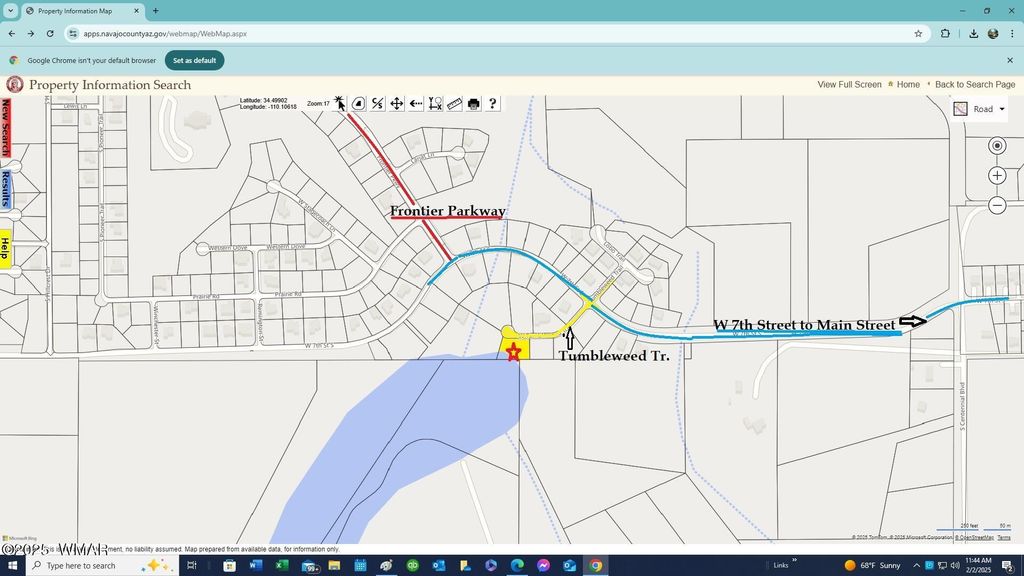Open the question mark help tool
Image resolution: width=1024 pixels, height=576 pixels.
click(492, 104)
